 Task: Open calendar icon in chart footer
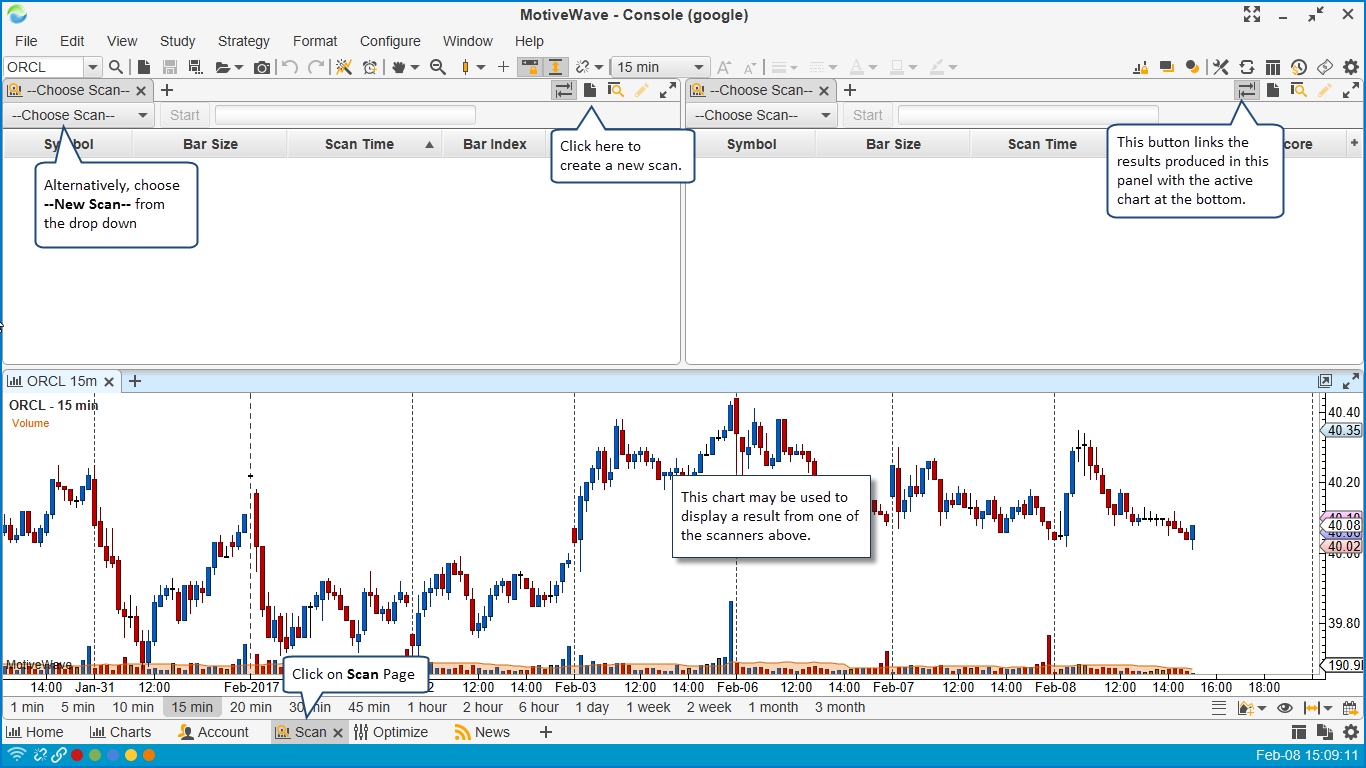click(1349, 708)
